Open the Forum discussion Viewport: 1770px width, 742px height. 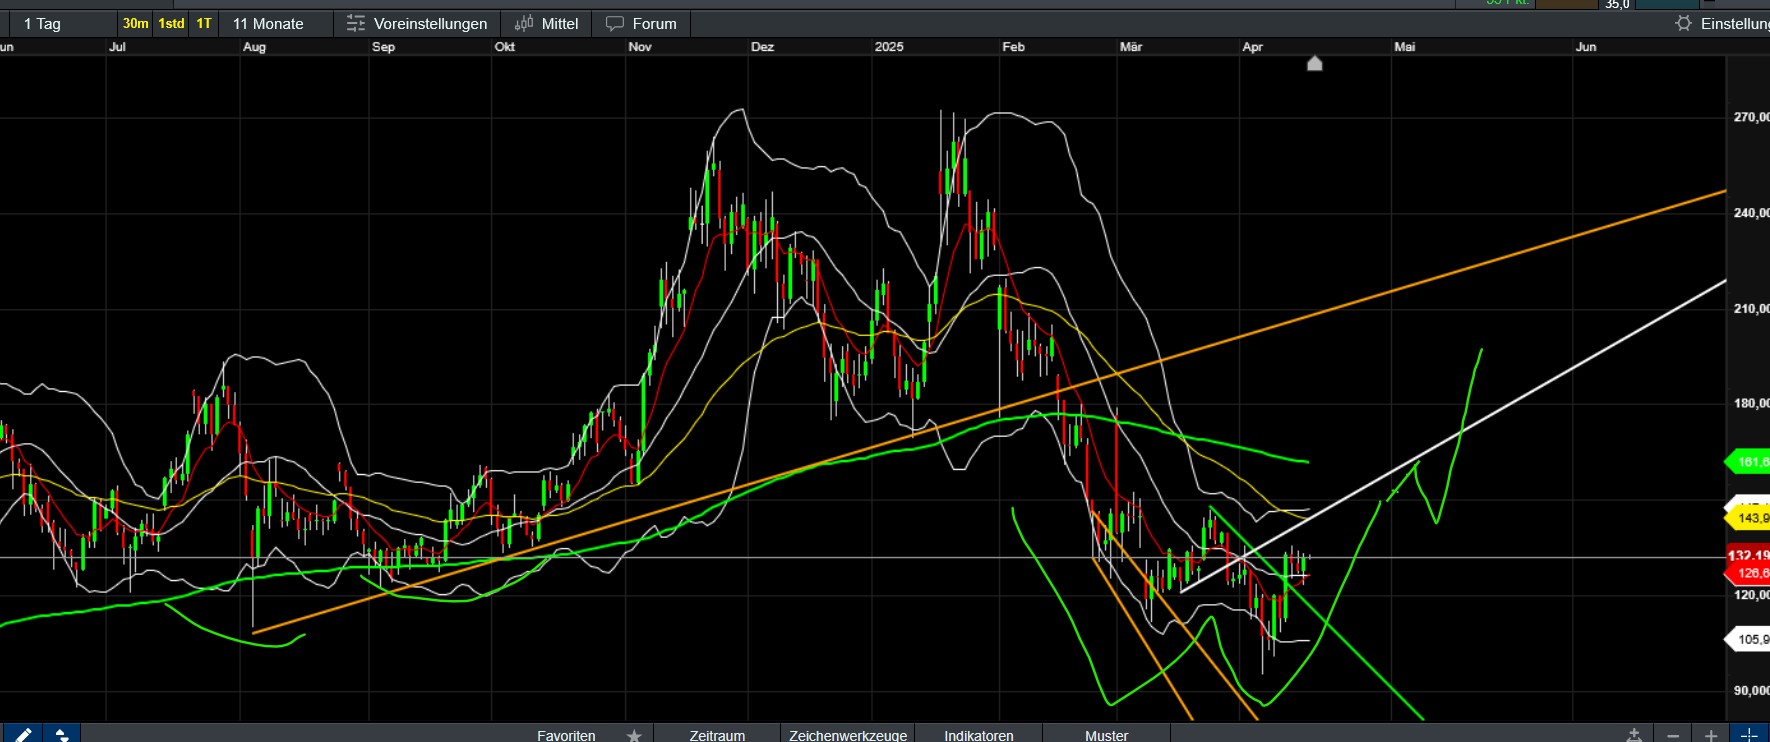point(641,23)
